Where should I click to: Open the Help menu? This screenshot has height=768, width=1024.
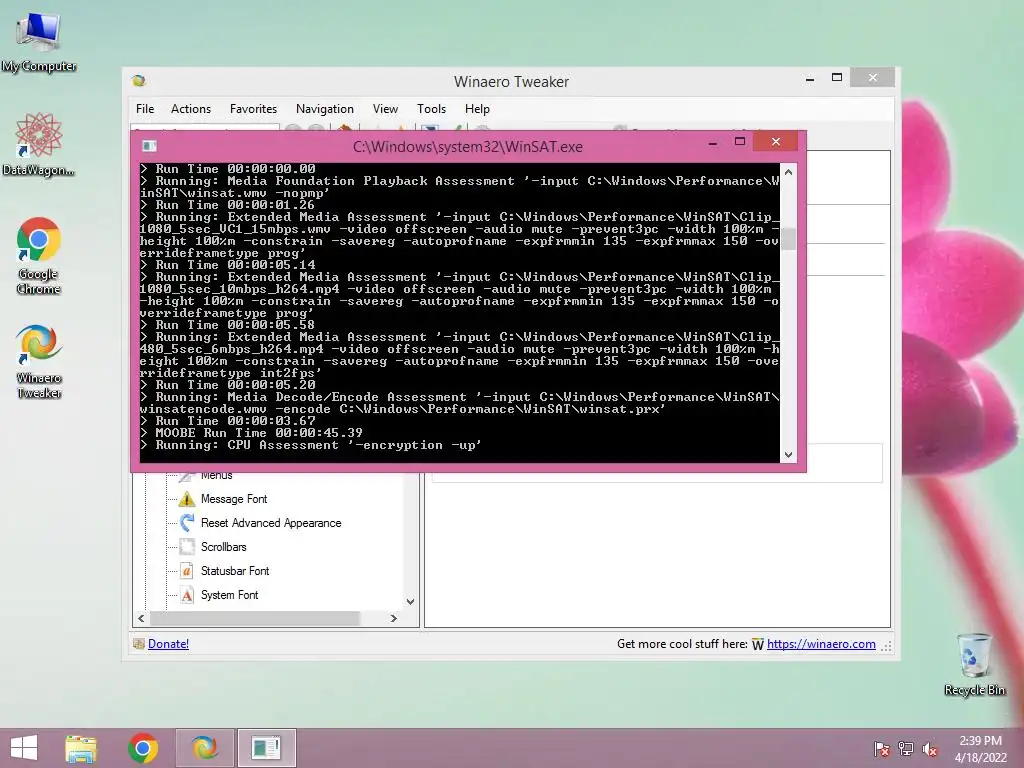click(477, 109)
